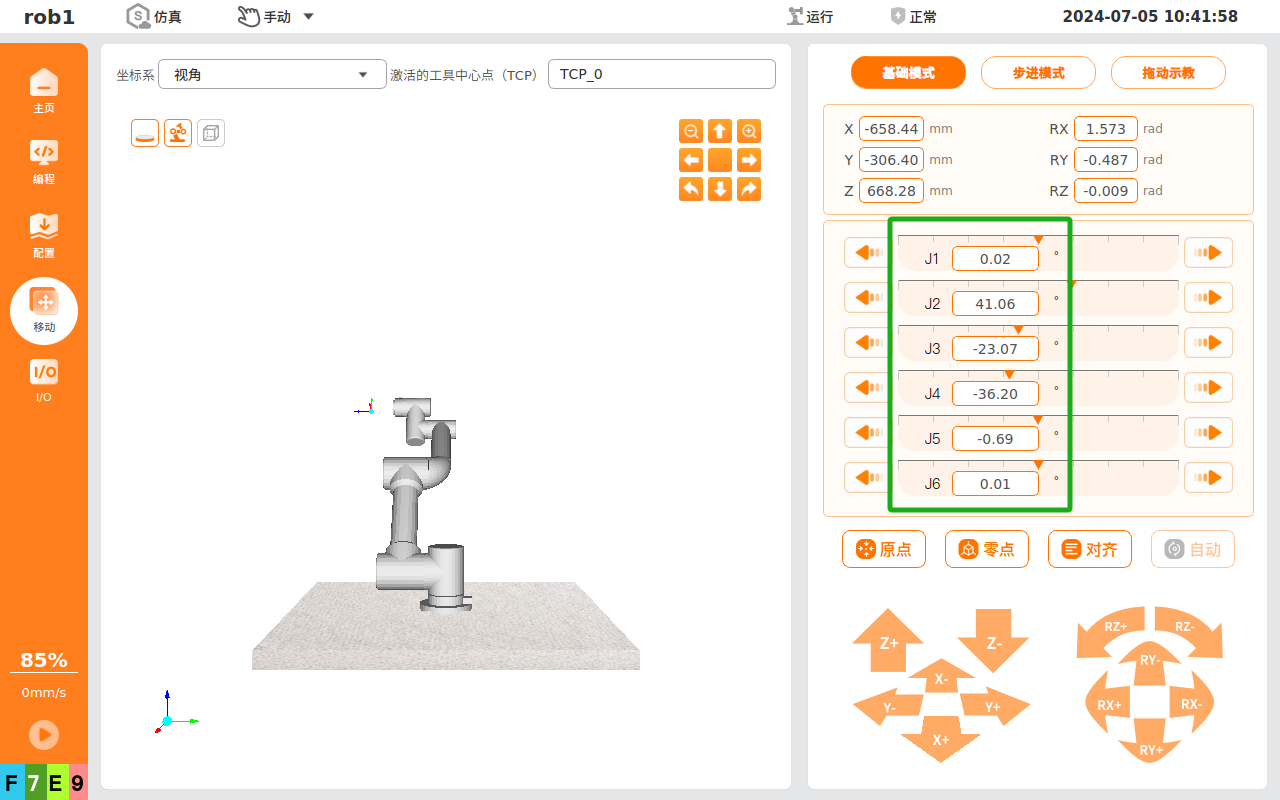Switch to 拖动示教 tab
The width and height of the screenshot is (1280, 800).
point(1168,73)
